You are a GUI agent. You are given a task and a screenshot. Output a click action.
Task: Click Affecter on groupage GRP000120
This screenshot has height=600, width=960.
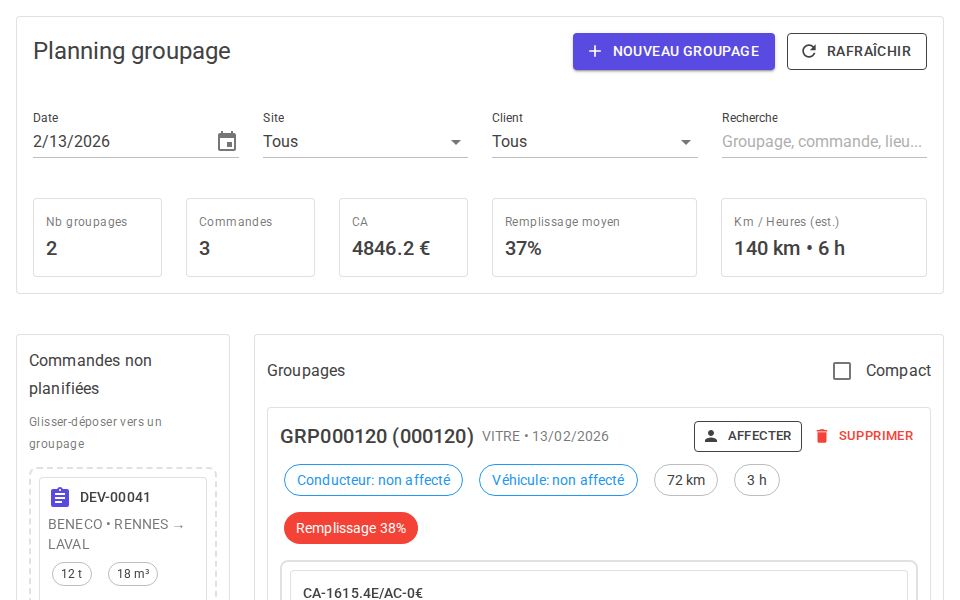coord(748,436)
